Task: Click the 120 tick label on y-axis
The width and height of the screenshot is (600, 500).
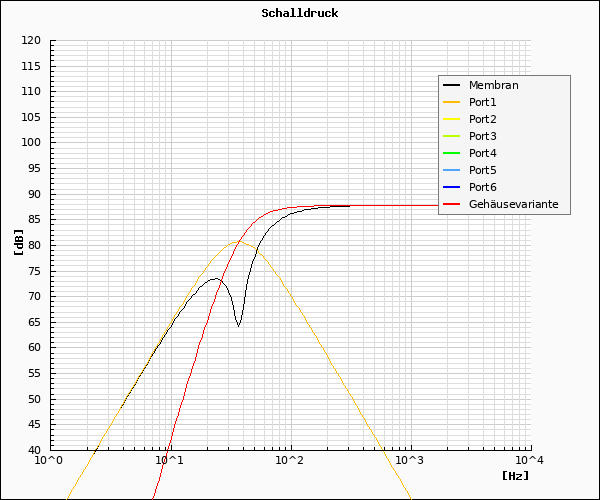Action: 31,41
